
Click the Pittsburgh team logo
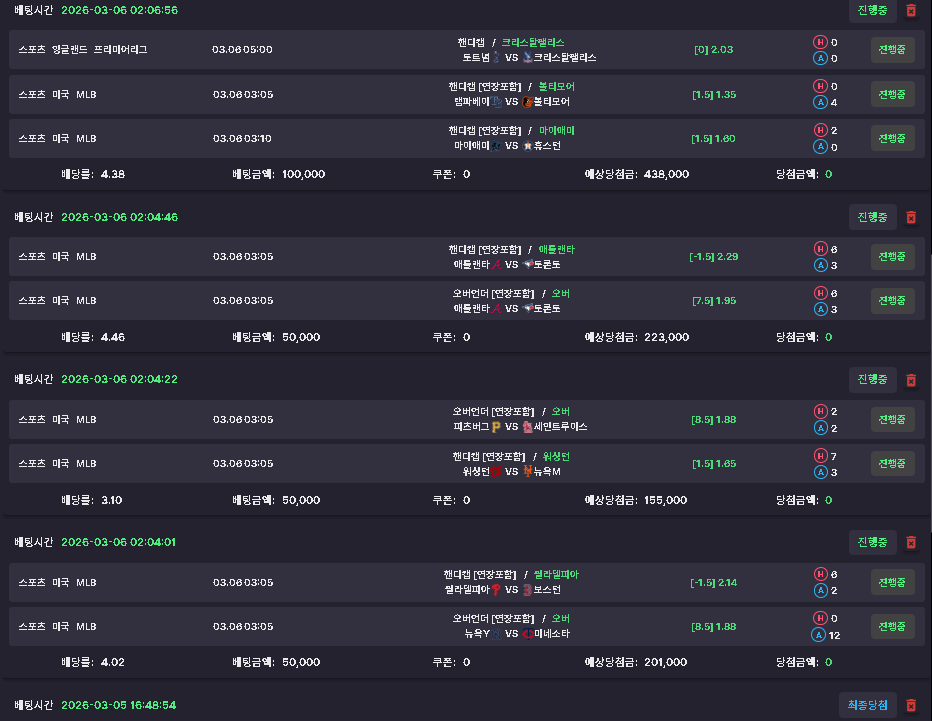(x=495, y=427)
